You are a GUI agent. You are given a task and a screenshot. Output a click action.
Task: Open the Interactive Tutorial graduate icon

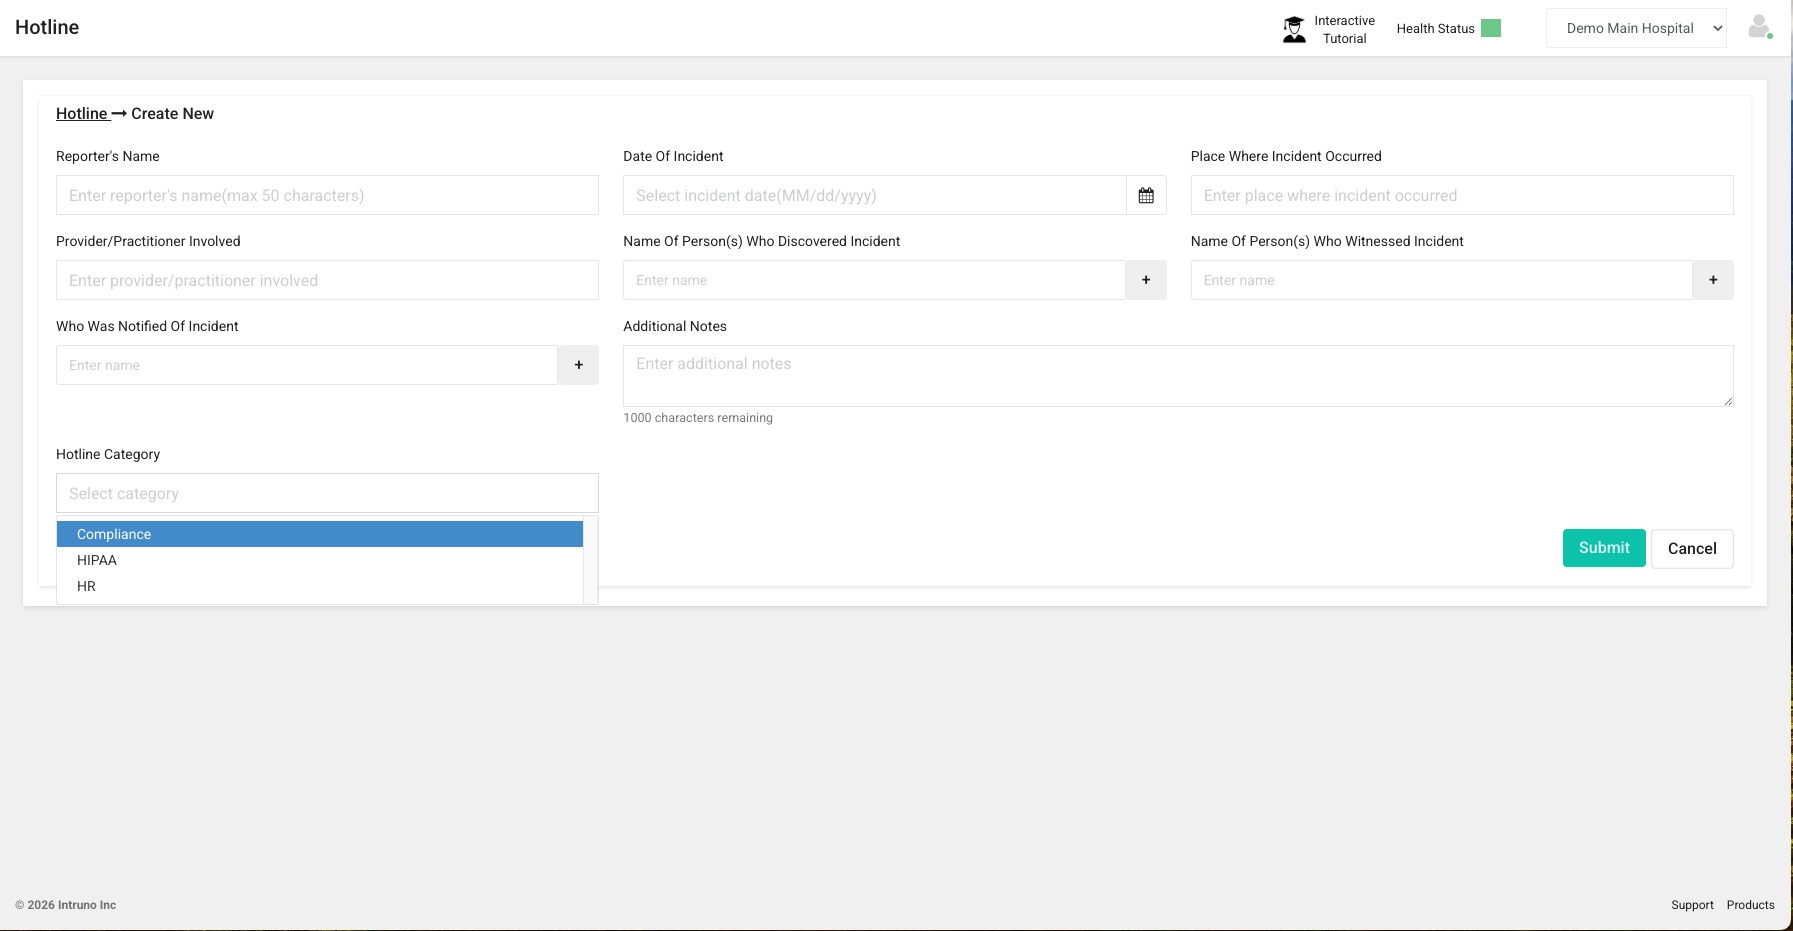(1294, 29)
